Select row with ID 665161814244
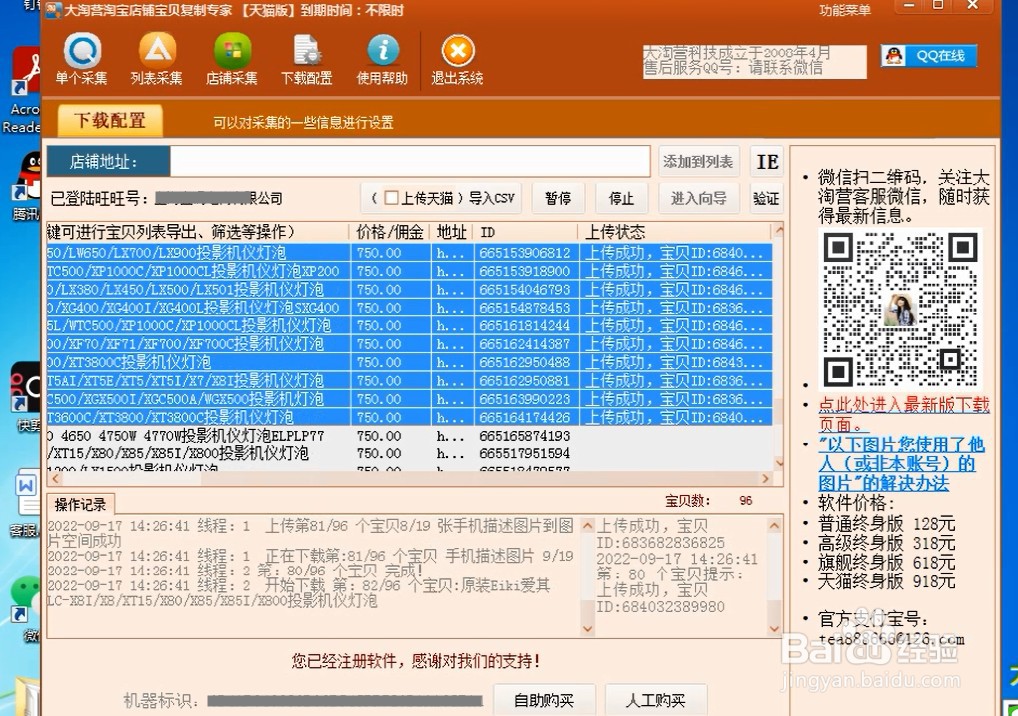Screen dimensions: 1018x716 click(410, 325)
